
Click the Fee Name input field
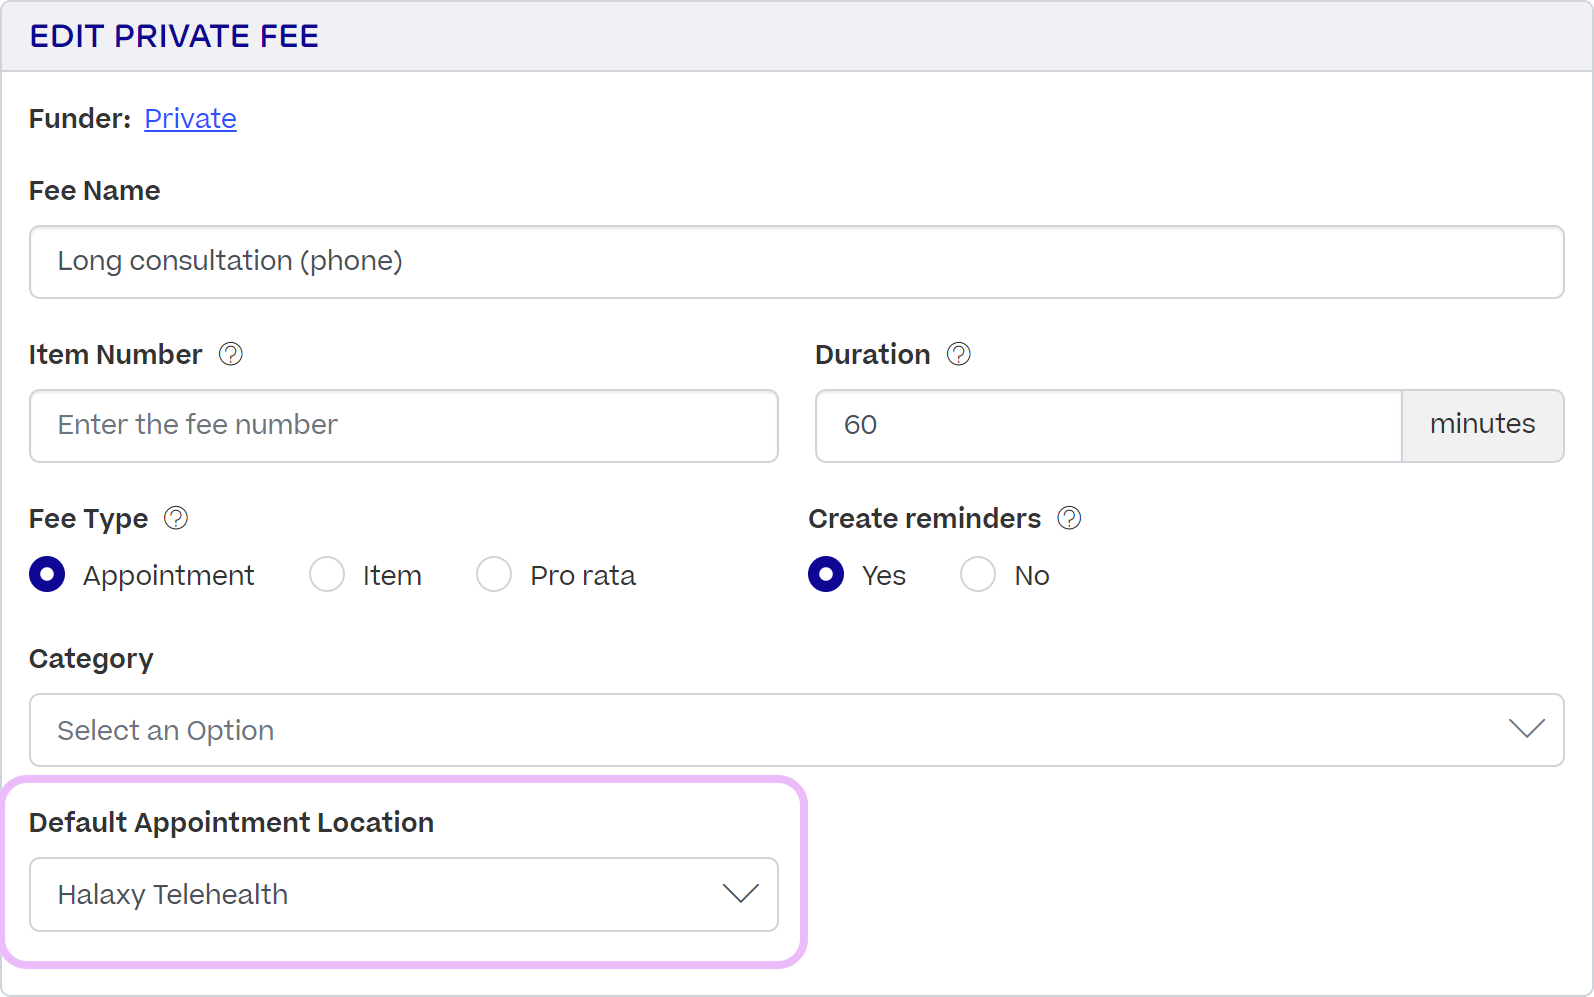point(796,262)
